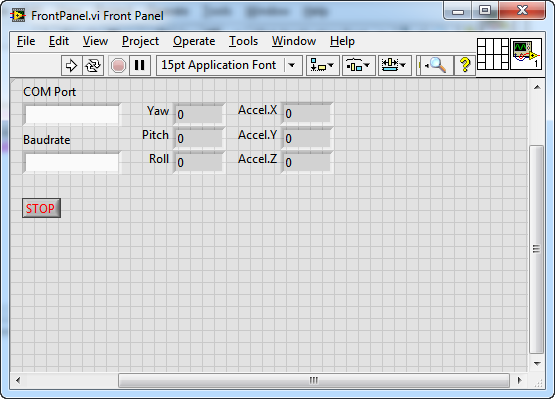The image size is (555, 399).
Task: Click the Roll indicator value
Action: 199,162
